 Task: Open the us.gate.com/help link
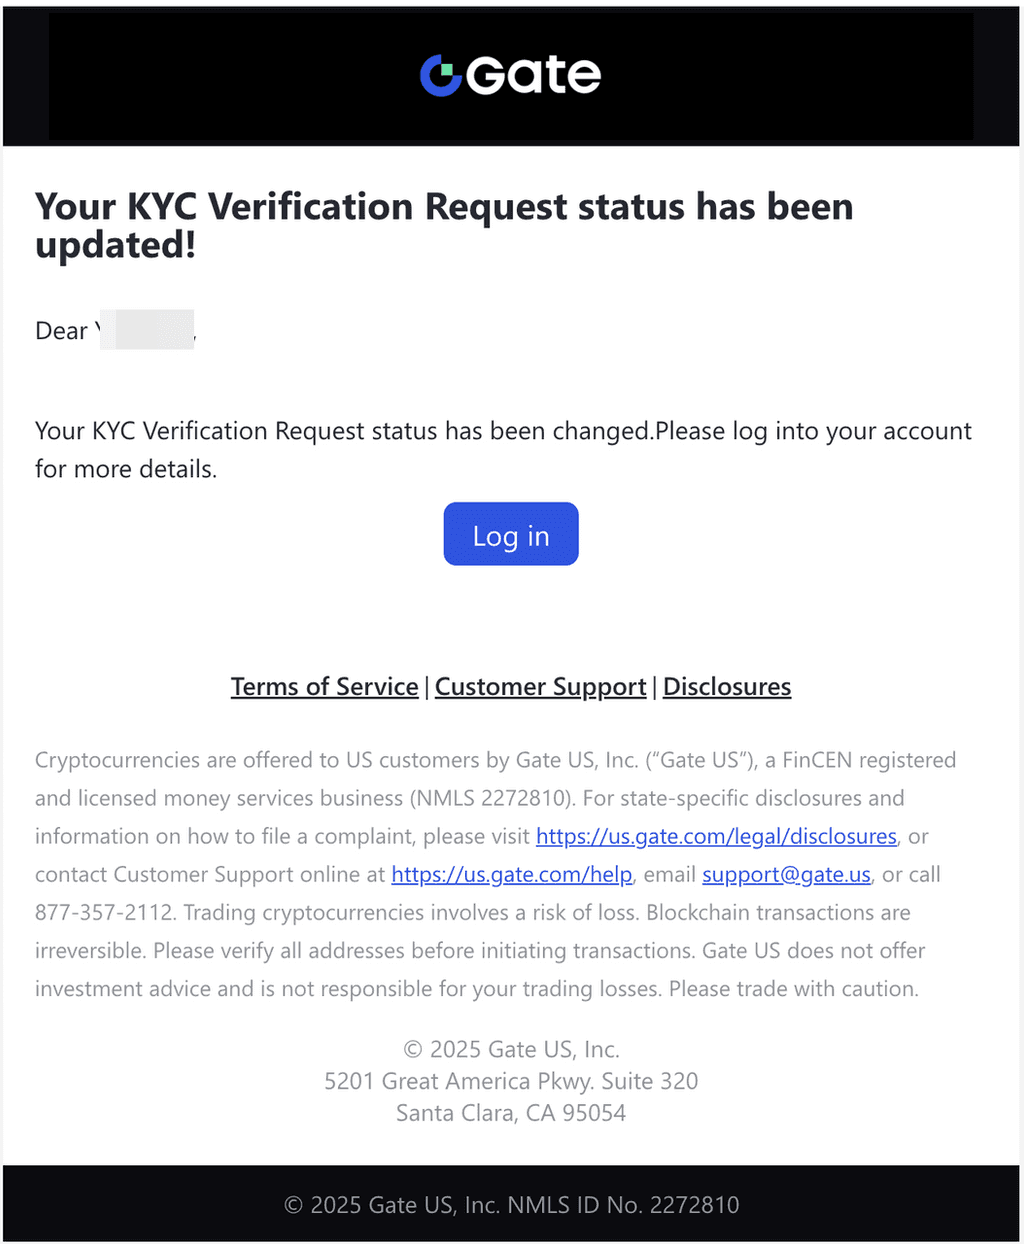[x=511, y=874]
